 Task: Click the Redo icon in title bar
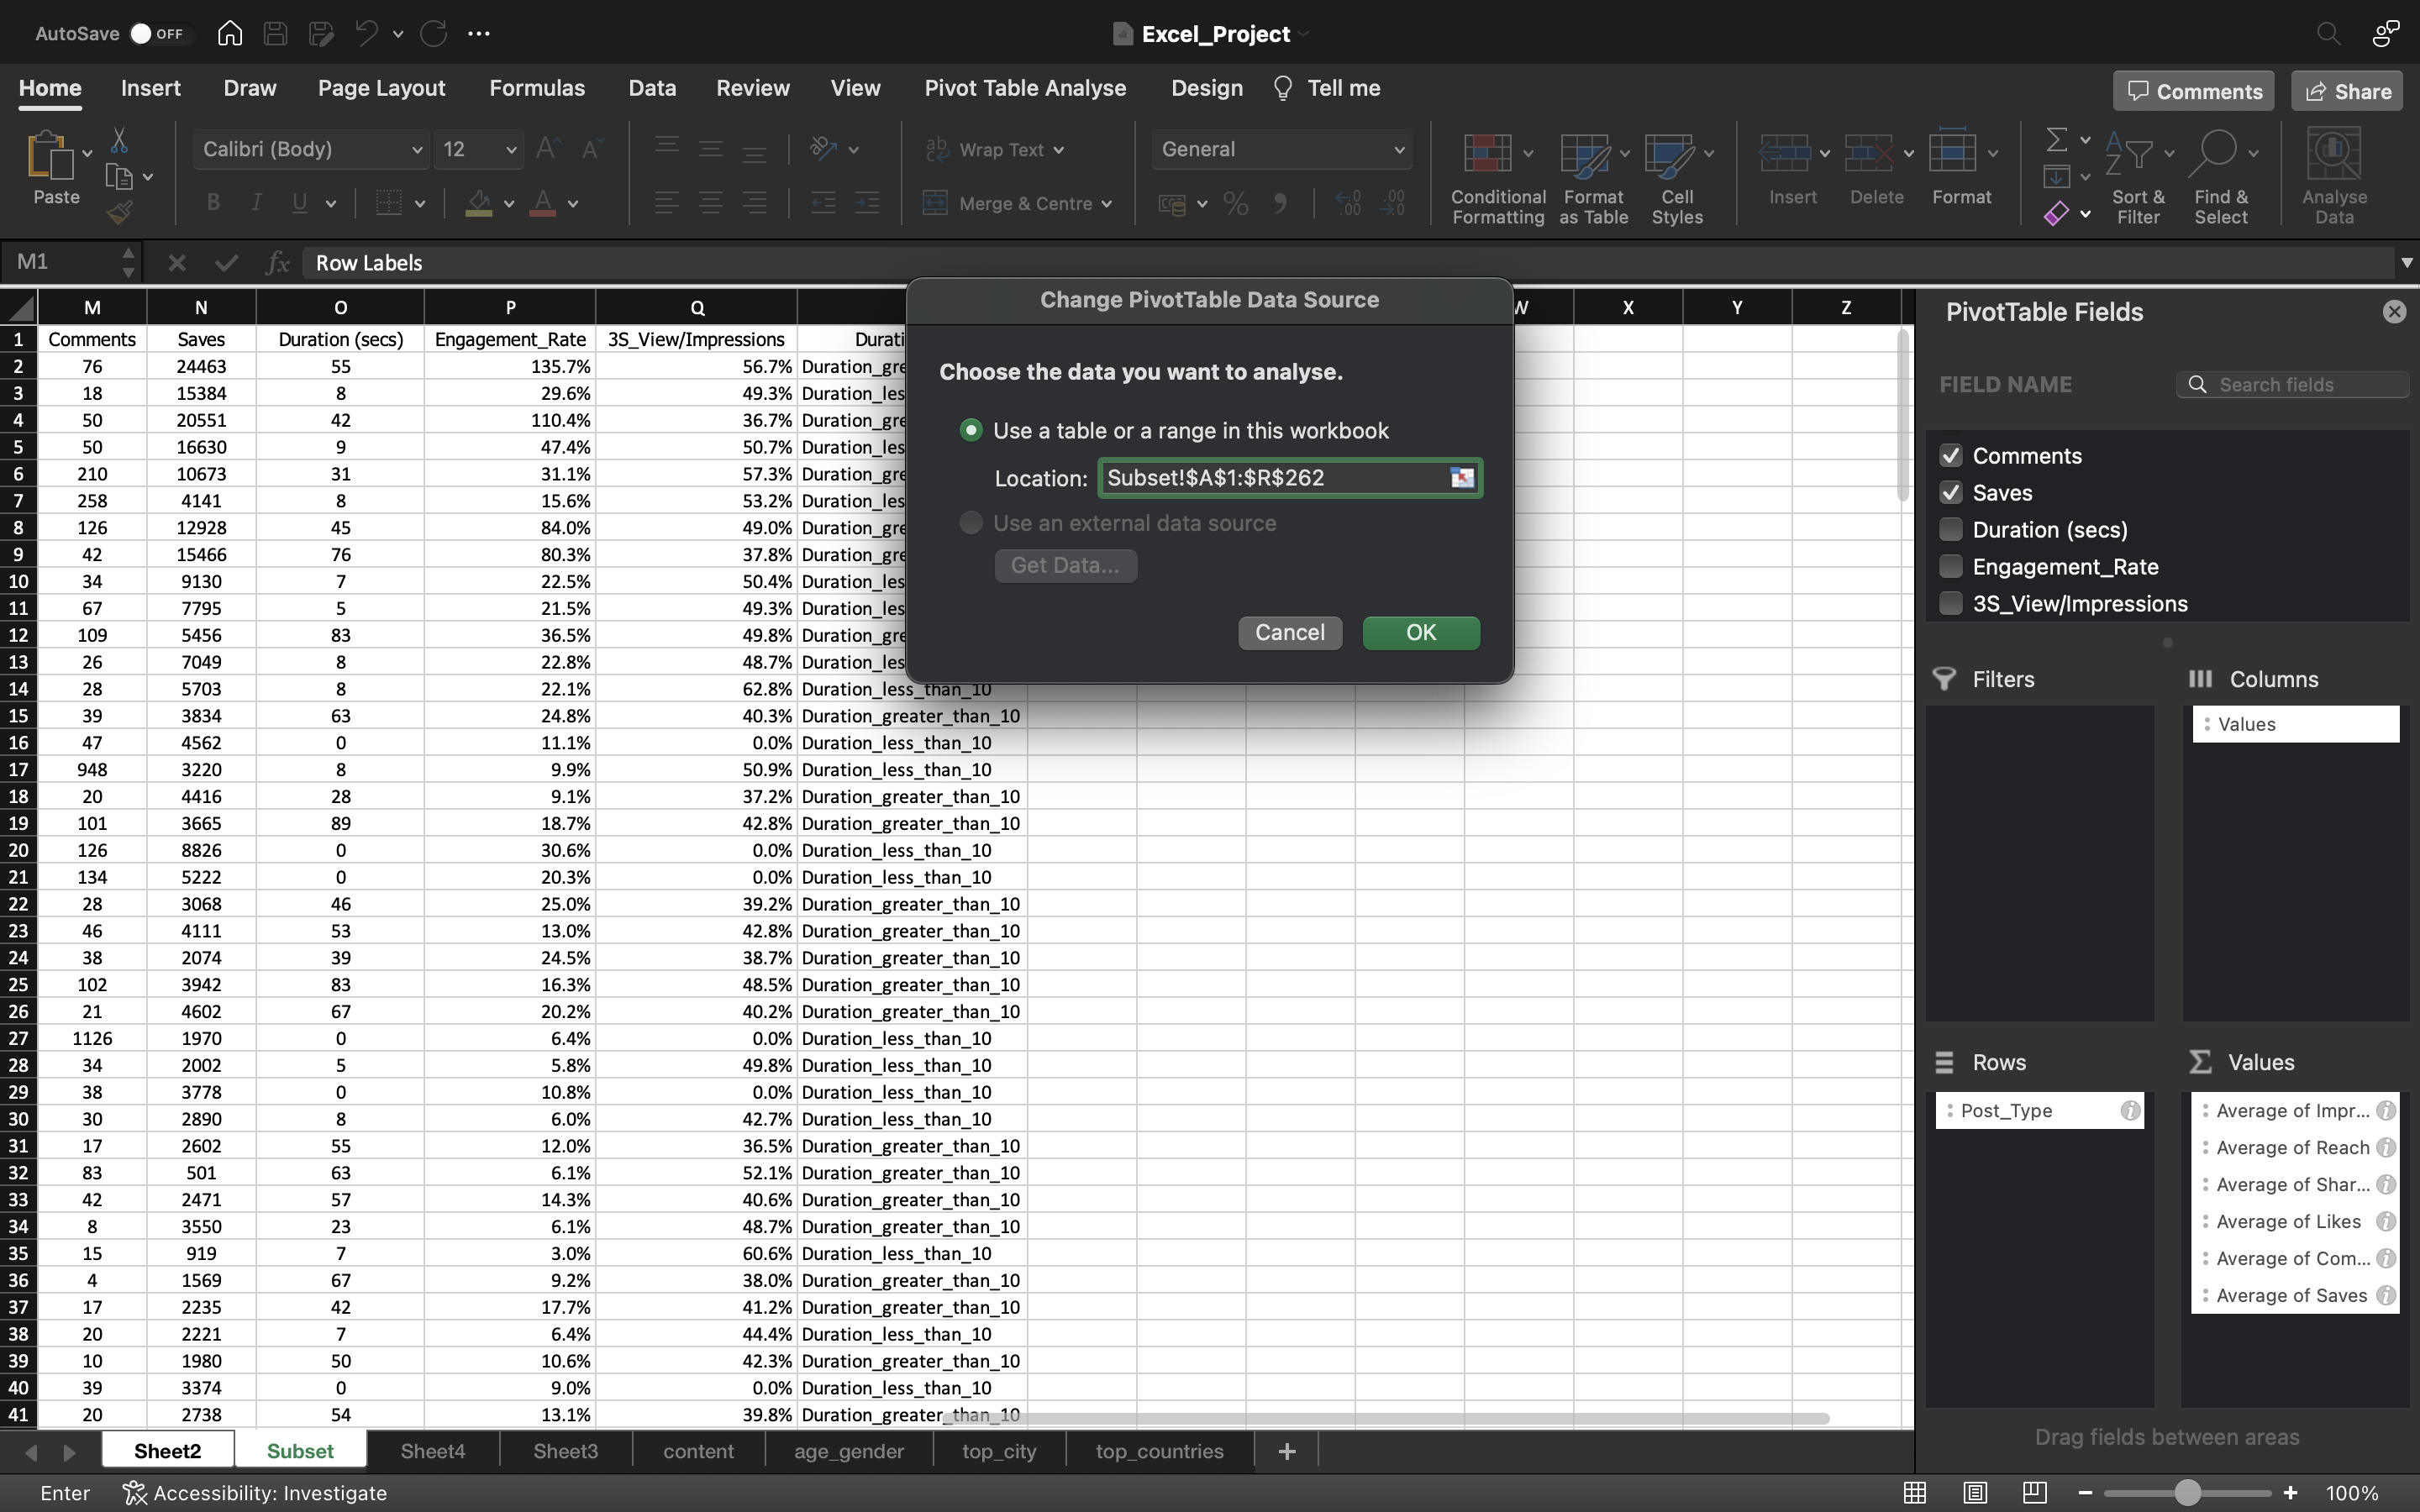[433, 33]
